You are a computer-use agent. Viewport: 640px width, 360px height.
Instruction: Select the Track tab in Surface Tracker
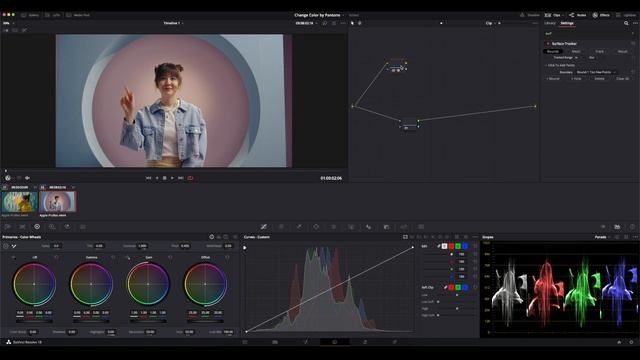[x=600, y=51]
